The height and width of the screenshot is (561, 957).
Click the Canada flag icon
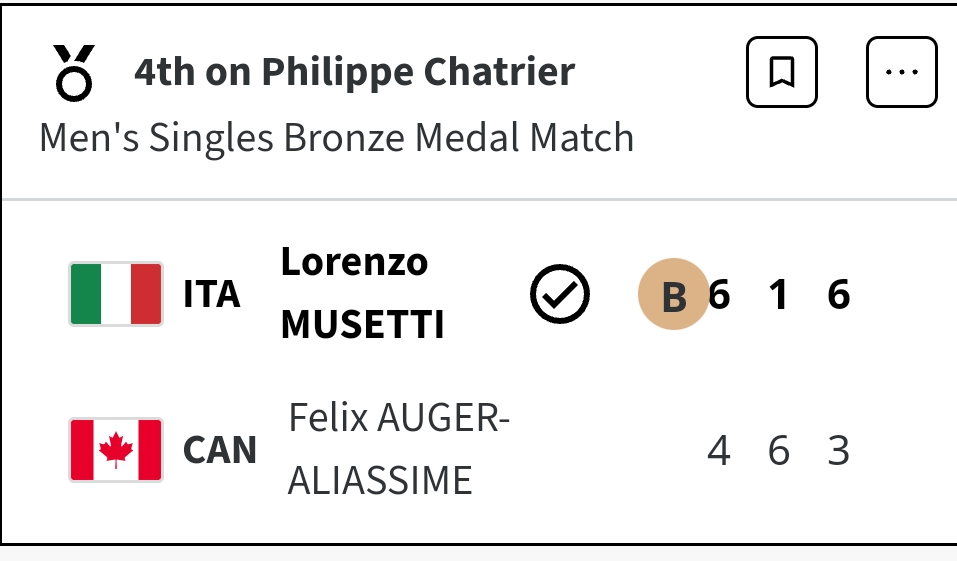(116, 450)
